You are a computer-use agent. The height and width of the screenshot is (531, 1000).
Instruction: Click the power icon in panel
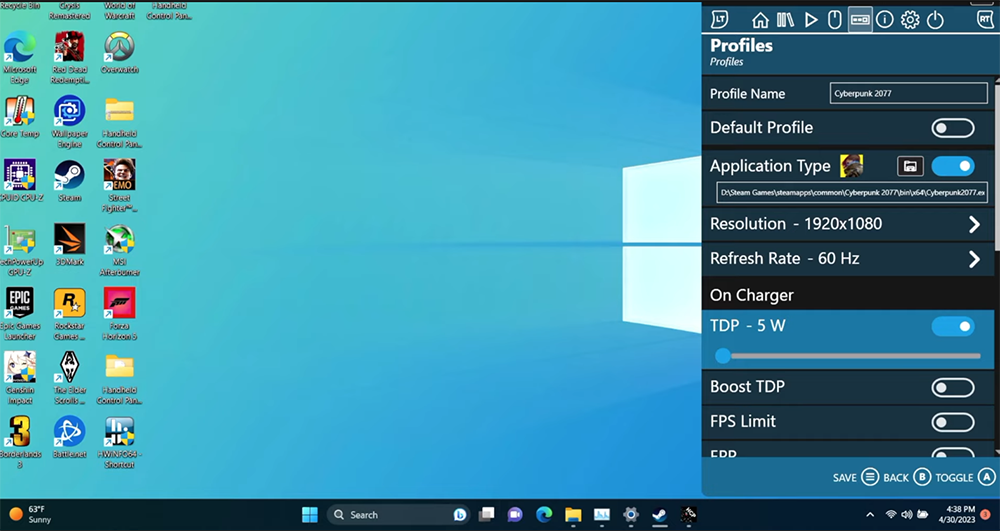coord(935,20)
